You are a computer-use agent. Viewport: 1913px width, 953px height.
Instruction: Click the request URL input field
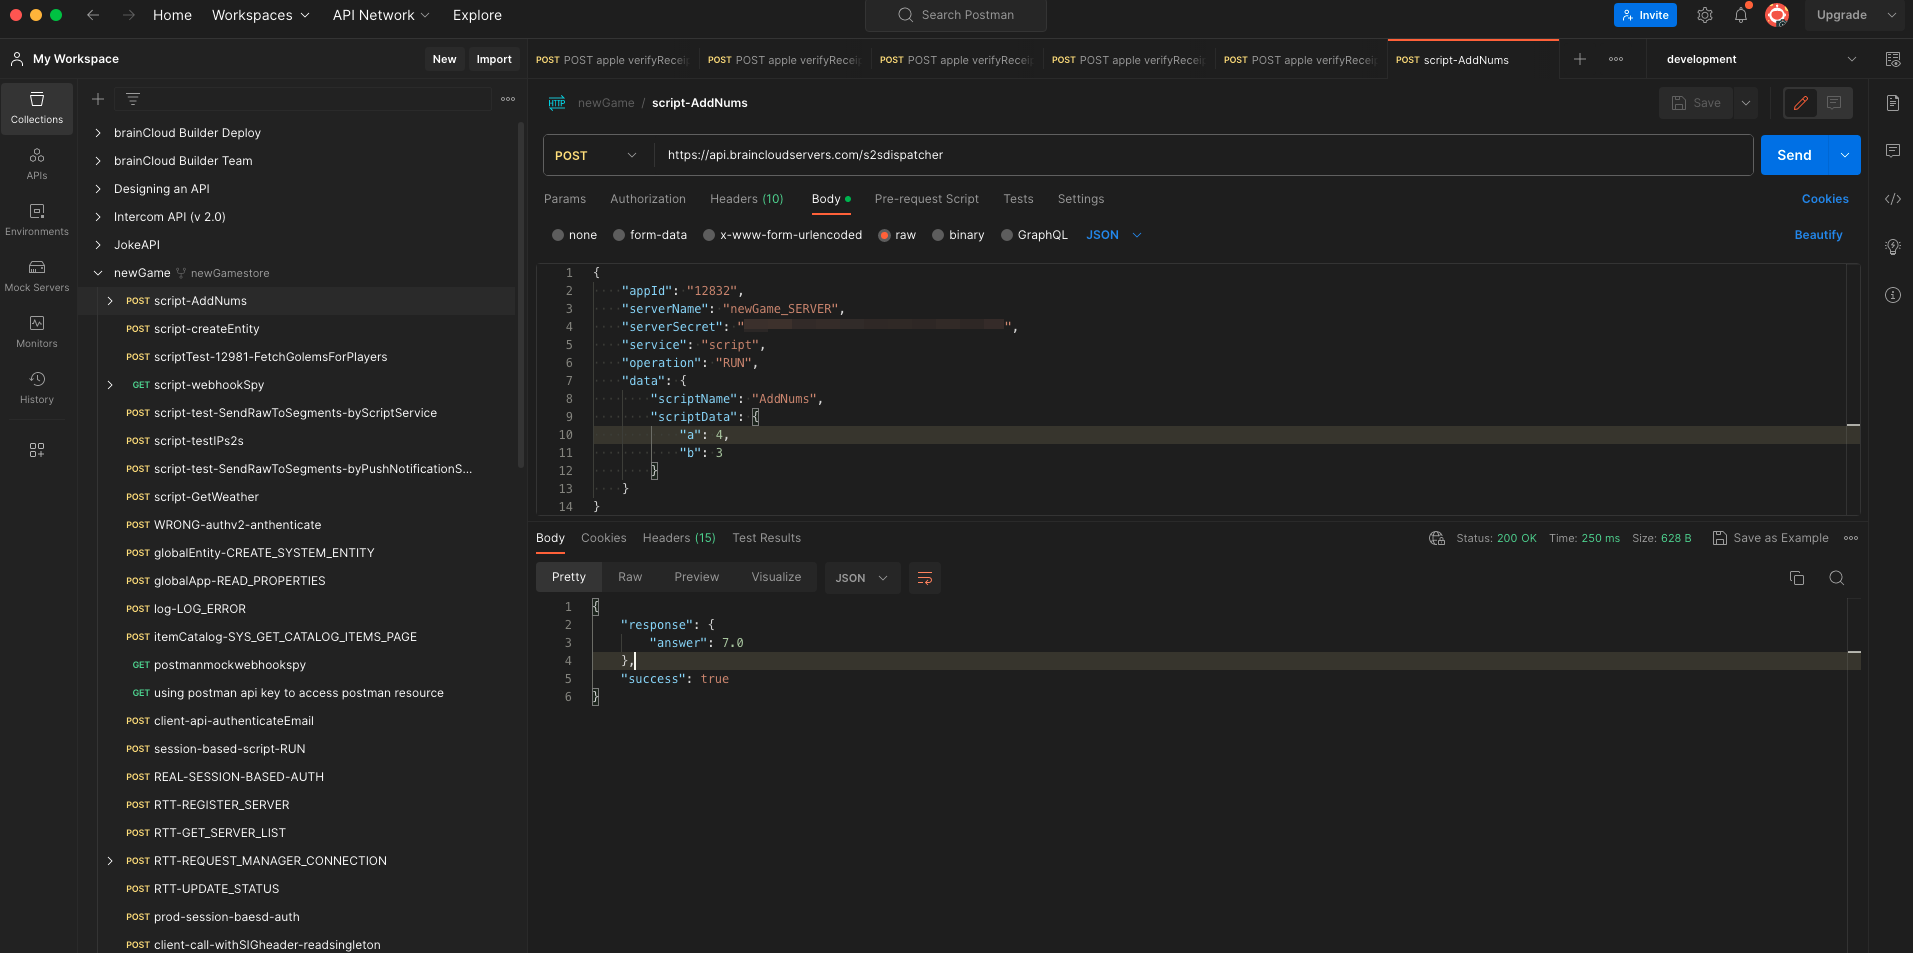(x=1203, y=155)
